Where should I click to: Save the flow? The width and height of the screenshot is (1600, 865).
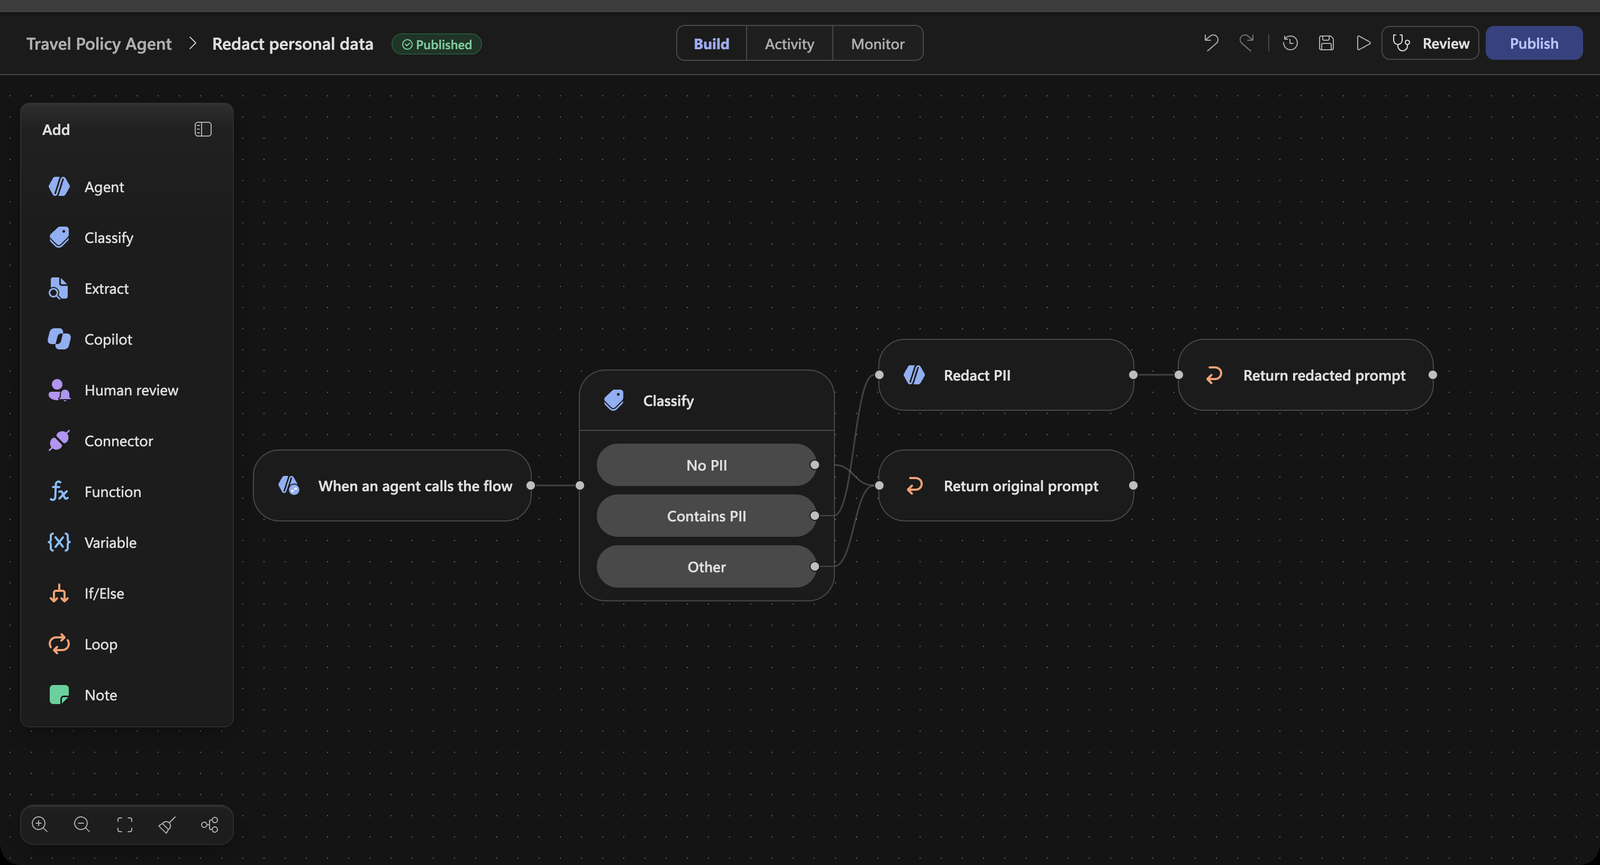click(x=1326, y=43)
